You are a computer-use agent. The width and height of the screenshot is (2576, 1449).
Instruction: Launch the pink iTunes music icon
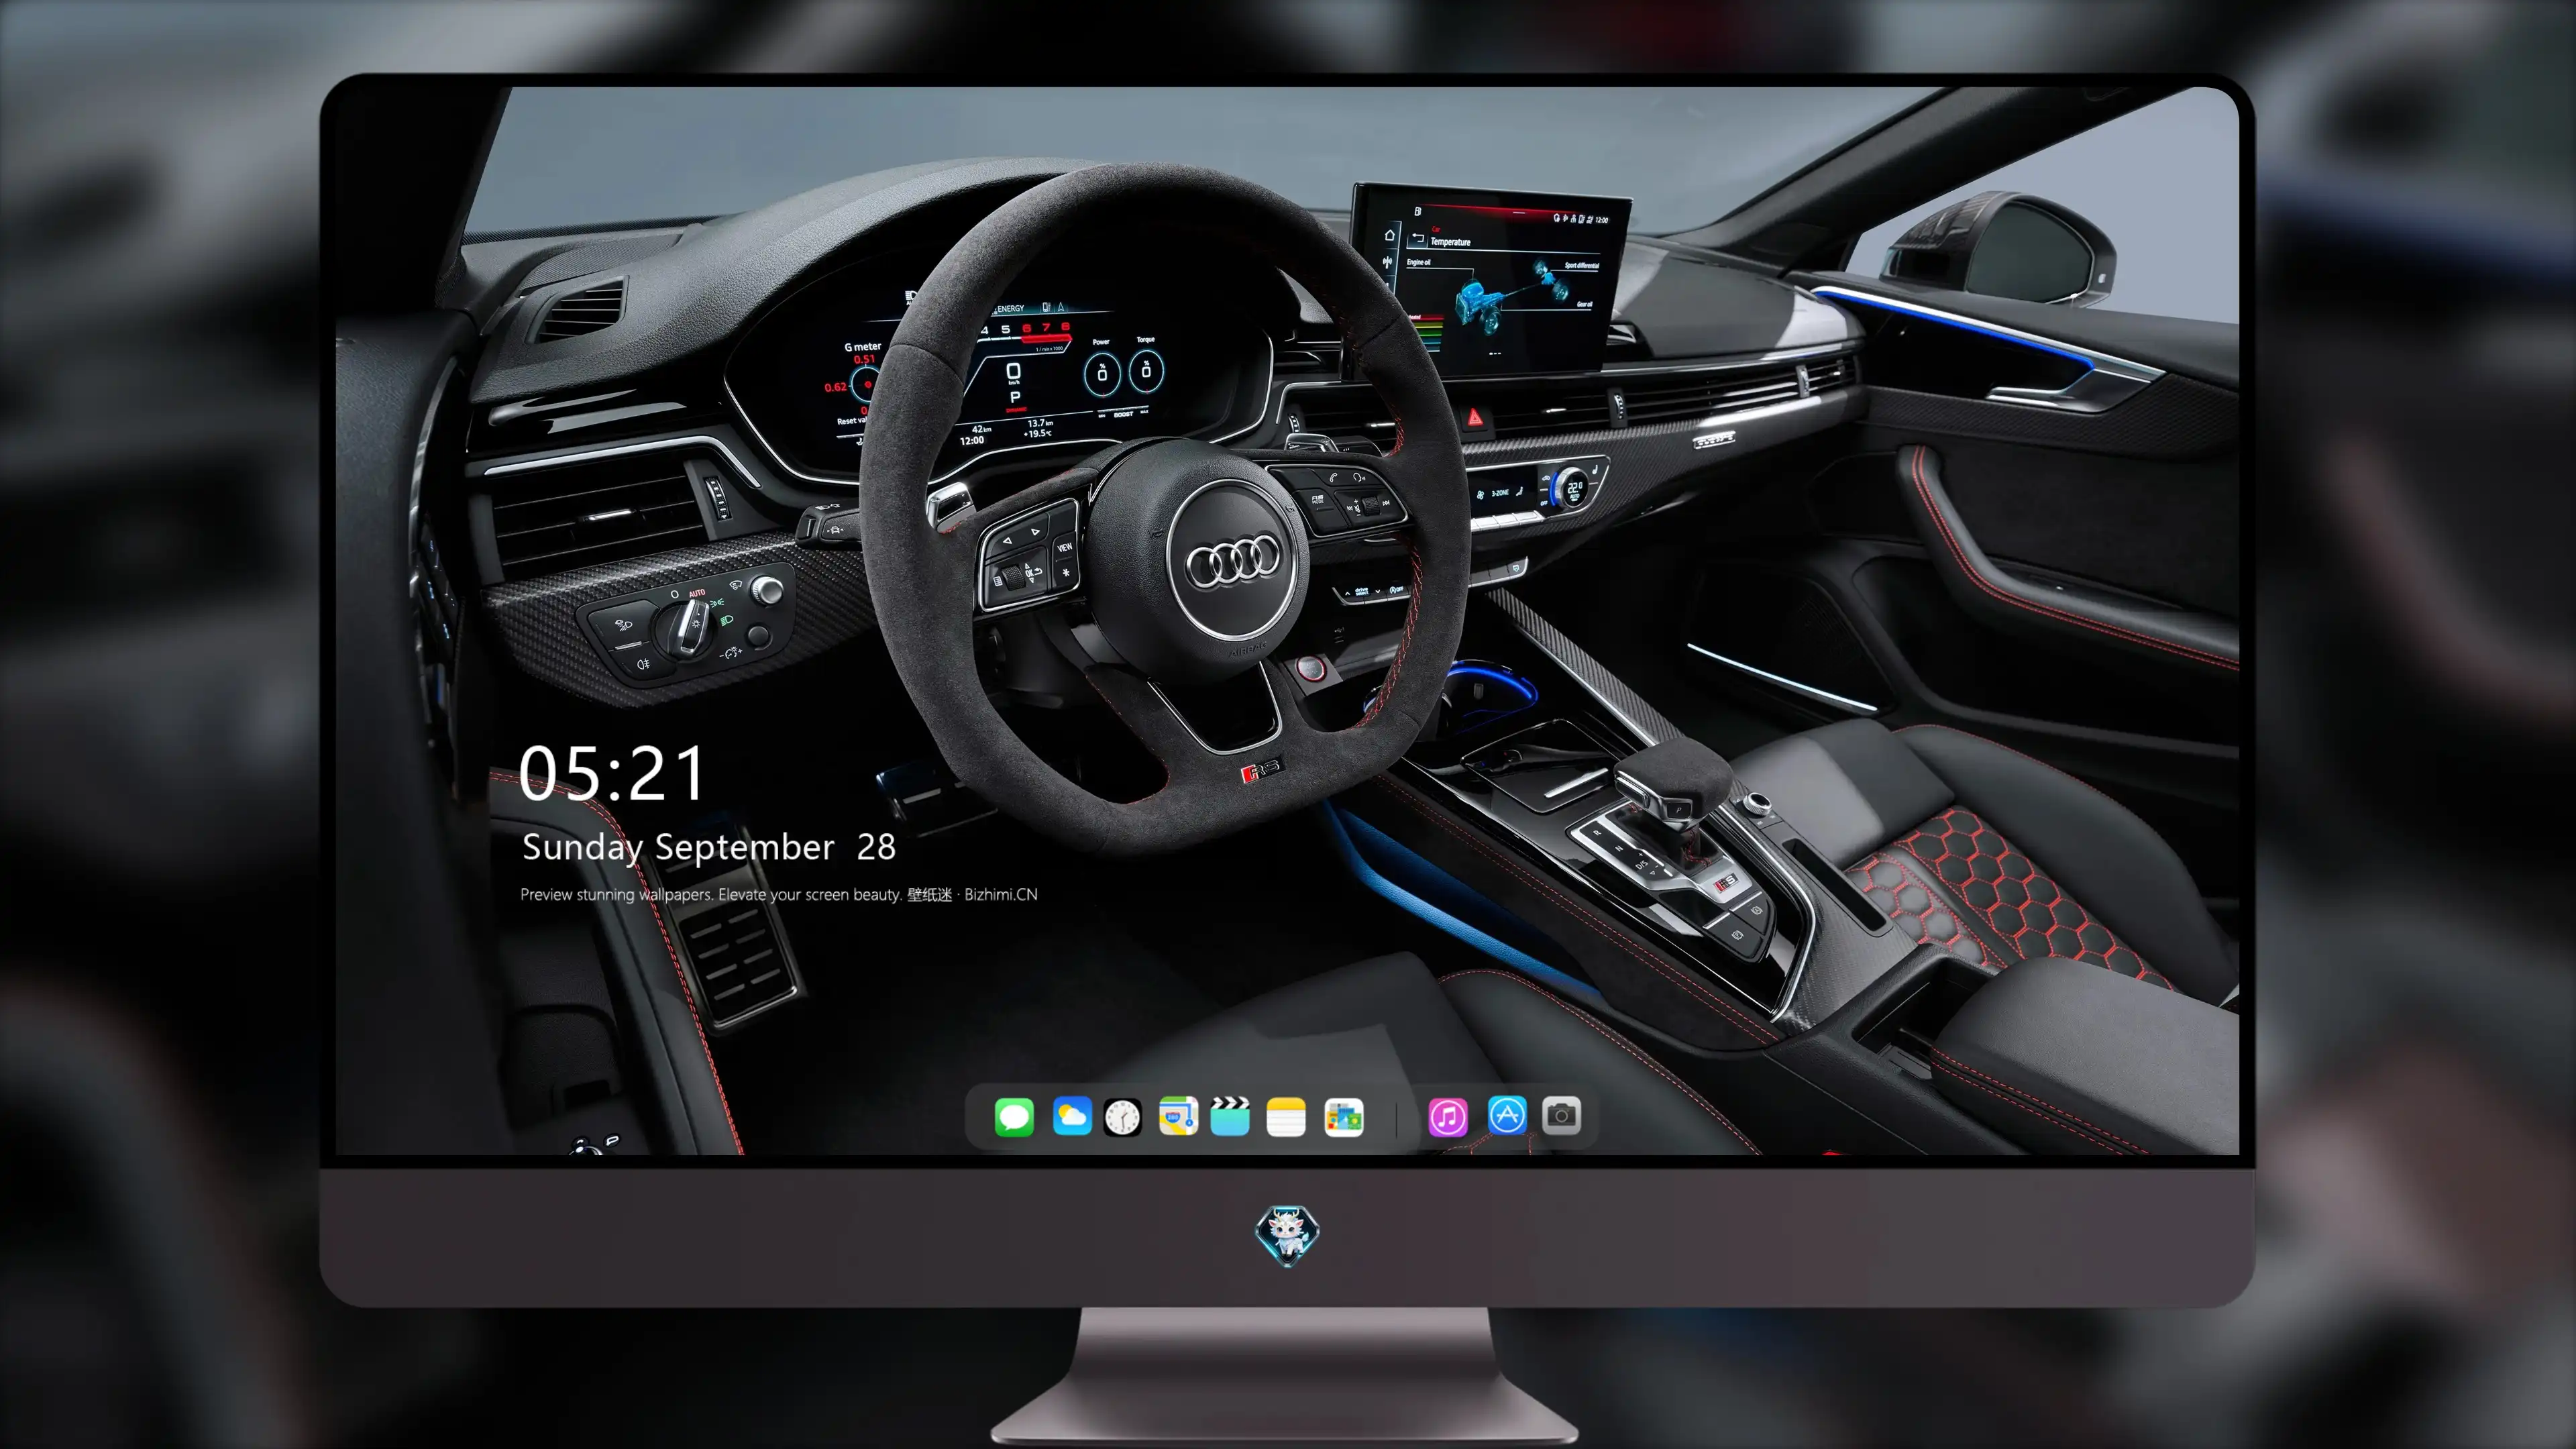click(x=1448, y=1117)
